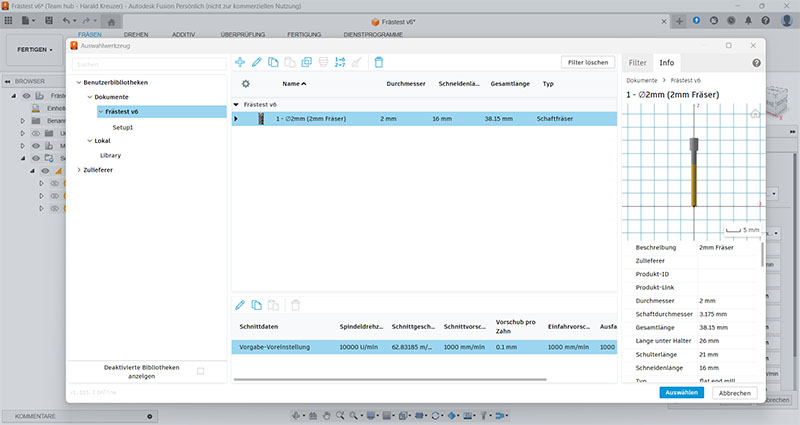Expand the 1 - Ø2mm tool row arrow

click(x=236, y=119)
